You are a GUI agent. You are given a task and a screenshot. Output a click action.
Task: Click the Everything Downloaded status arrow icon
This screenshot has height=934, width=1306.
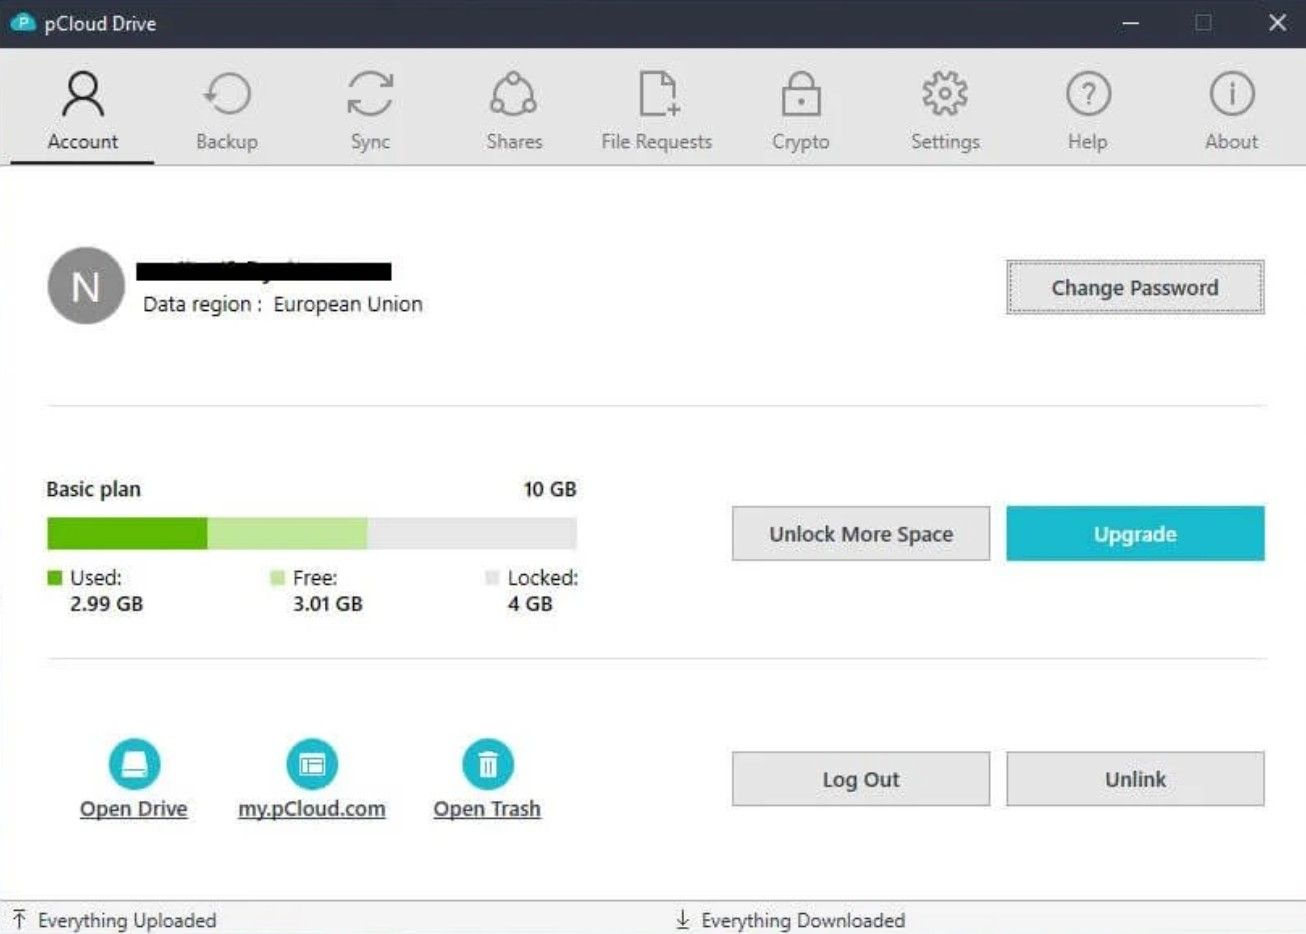click(x=683, y=919)
